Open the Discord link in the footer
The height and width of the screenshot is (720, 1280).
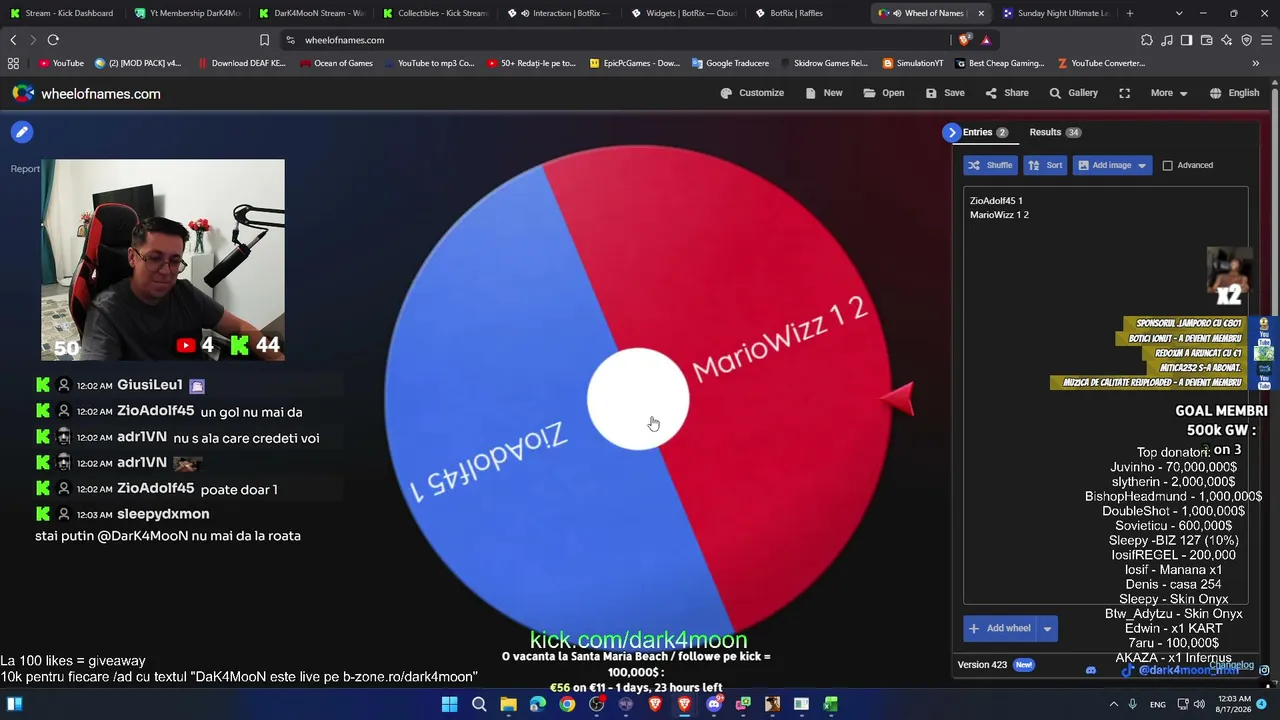pyautogui.click(x=1091, y=670)
